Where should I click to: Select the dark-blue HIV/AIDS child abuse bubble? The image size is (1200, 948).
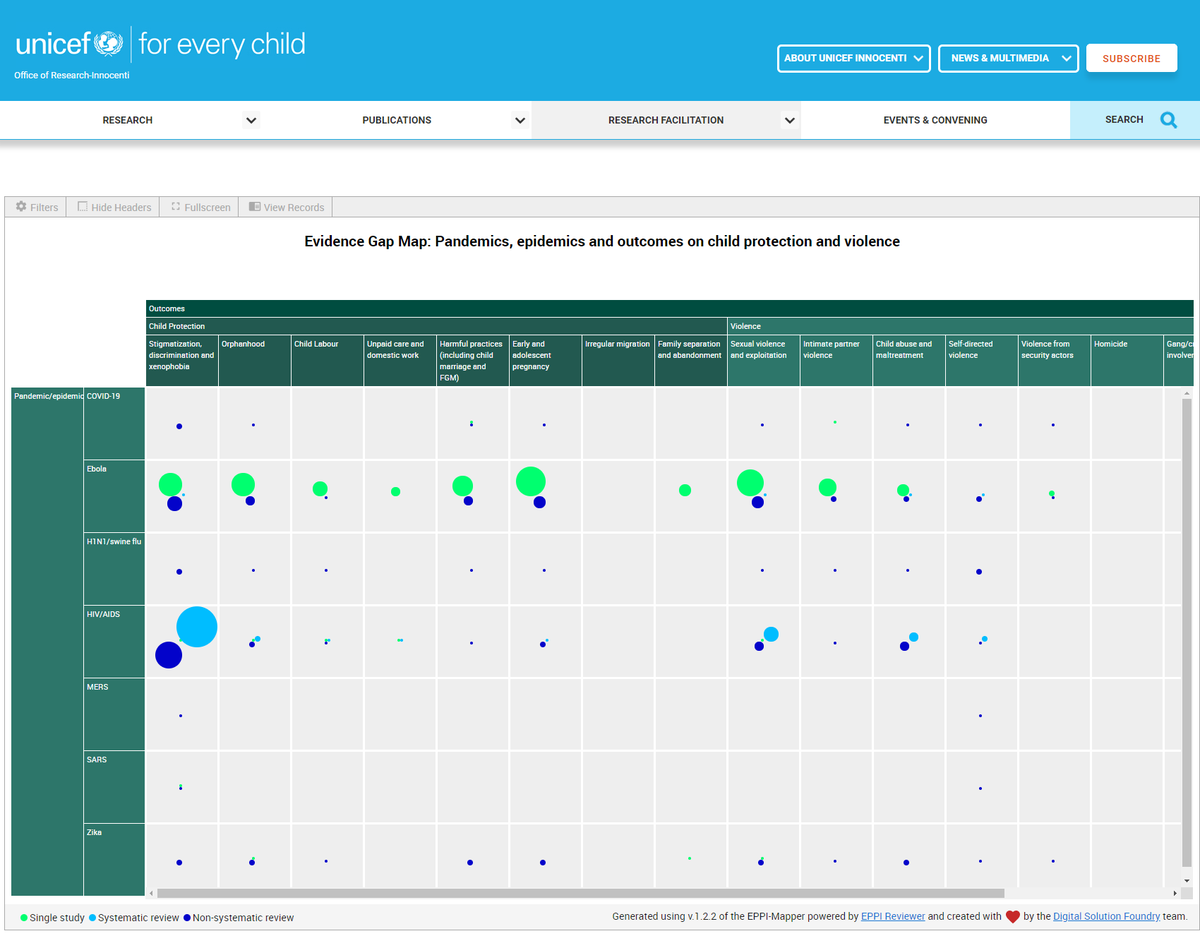point(905,646)
